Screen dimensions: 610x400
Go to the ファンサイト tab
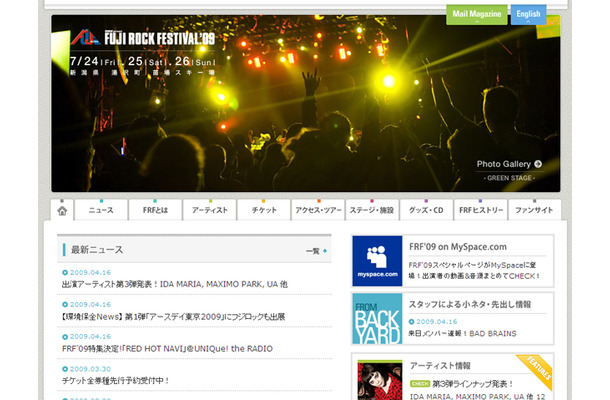534,210
